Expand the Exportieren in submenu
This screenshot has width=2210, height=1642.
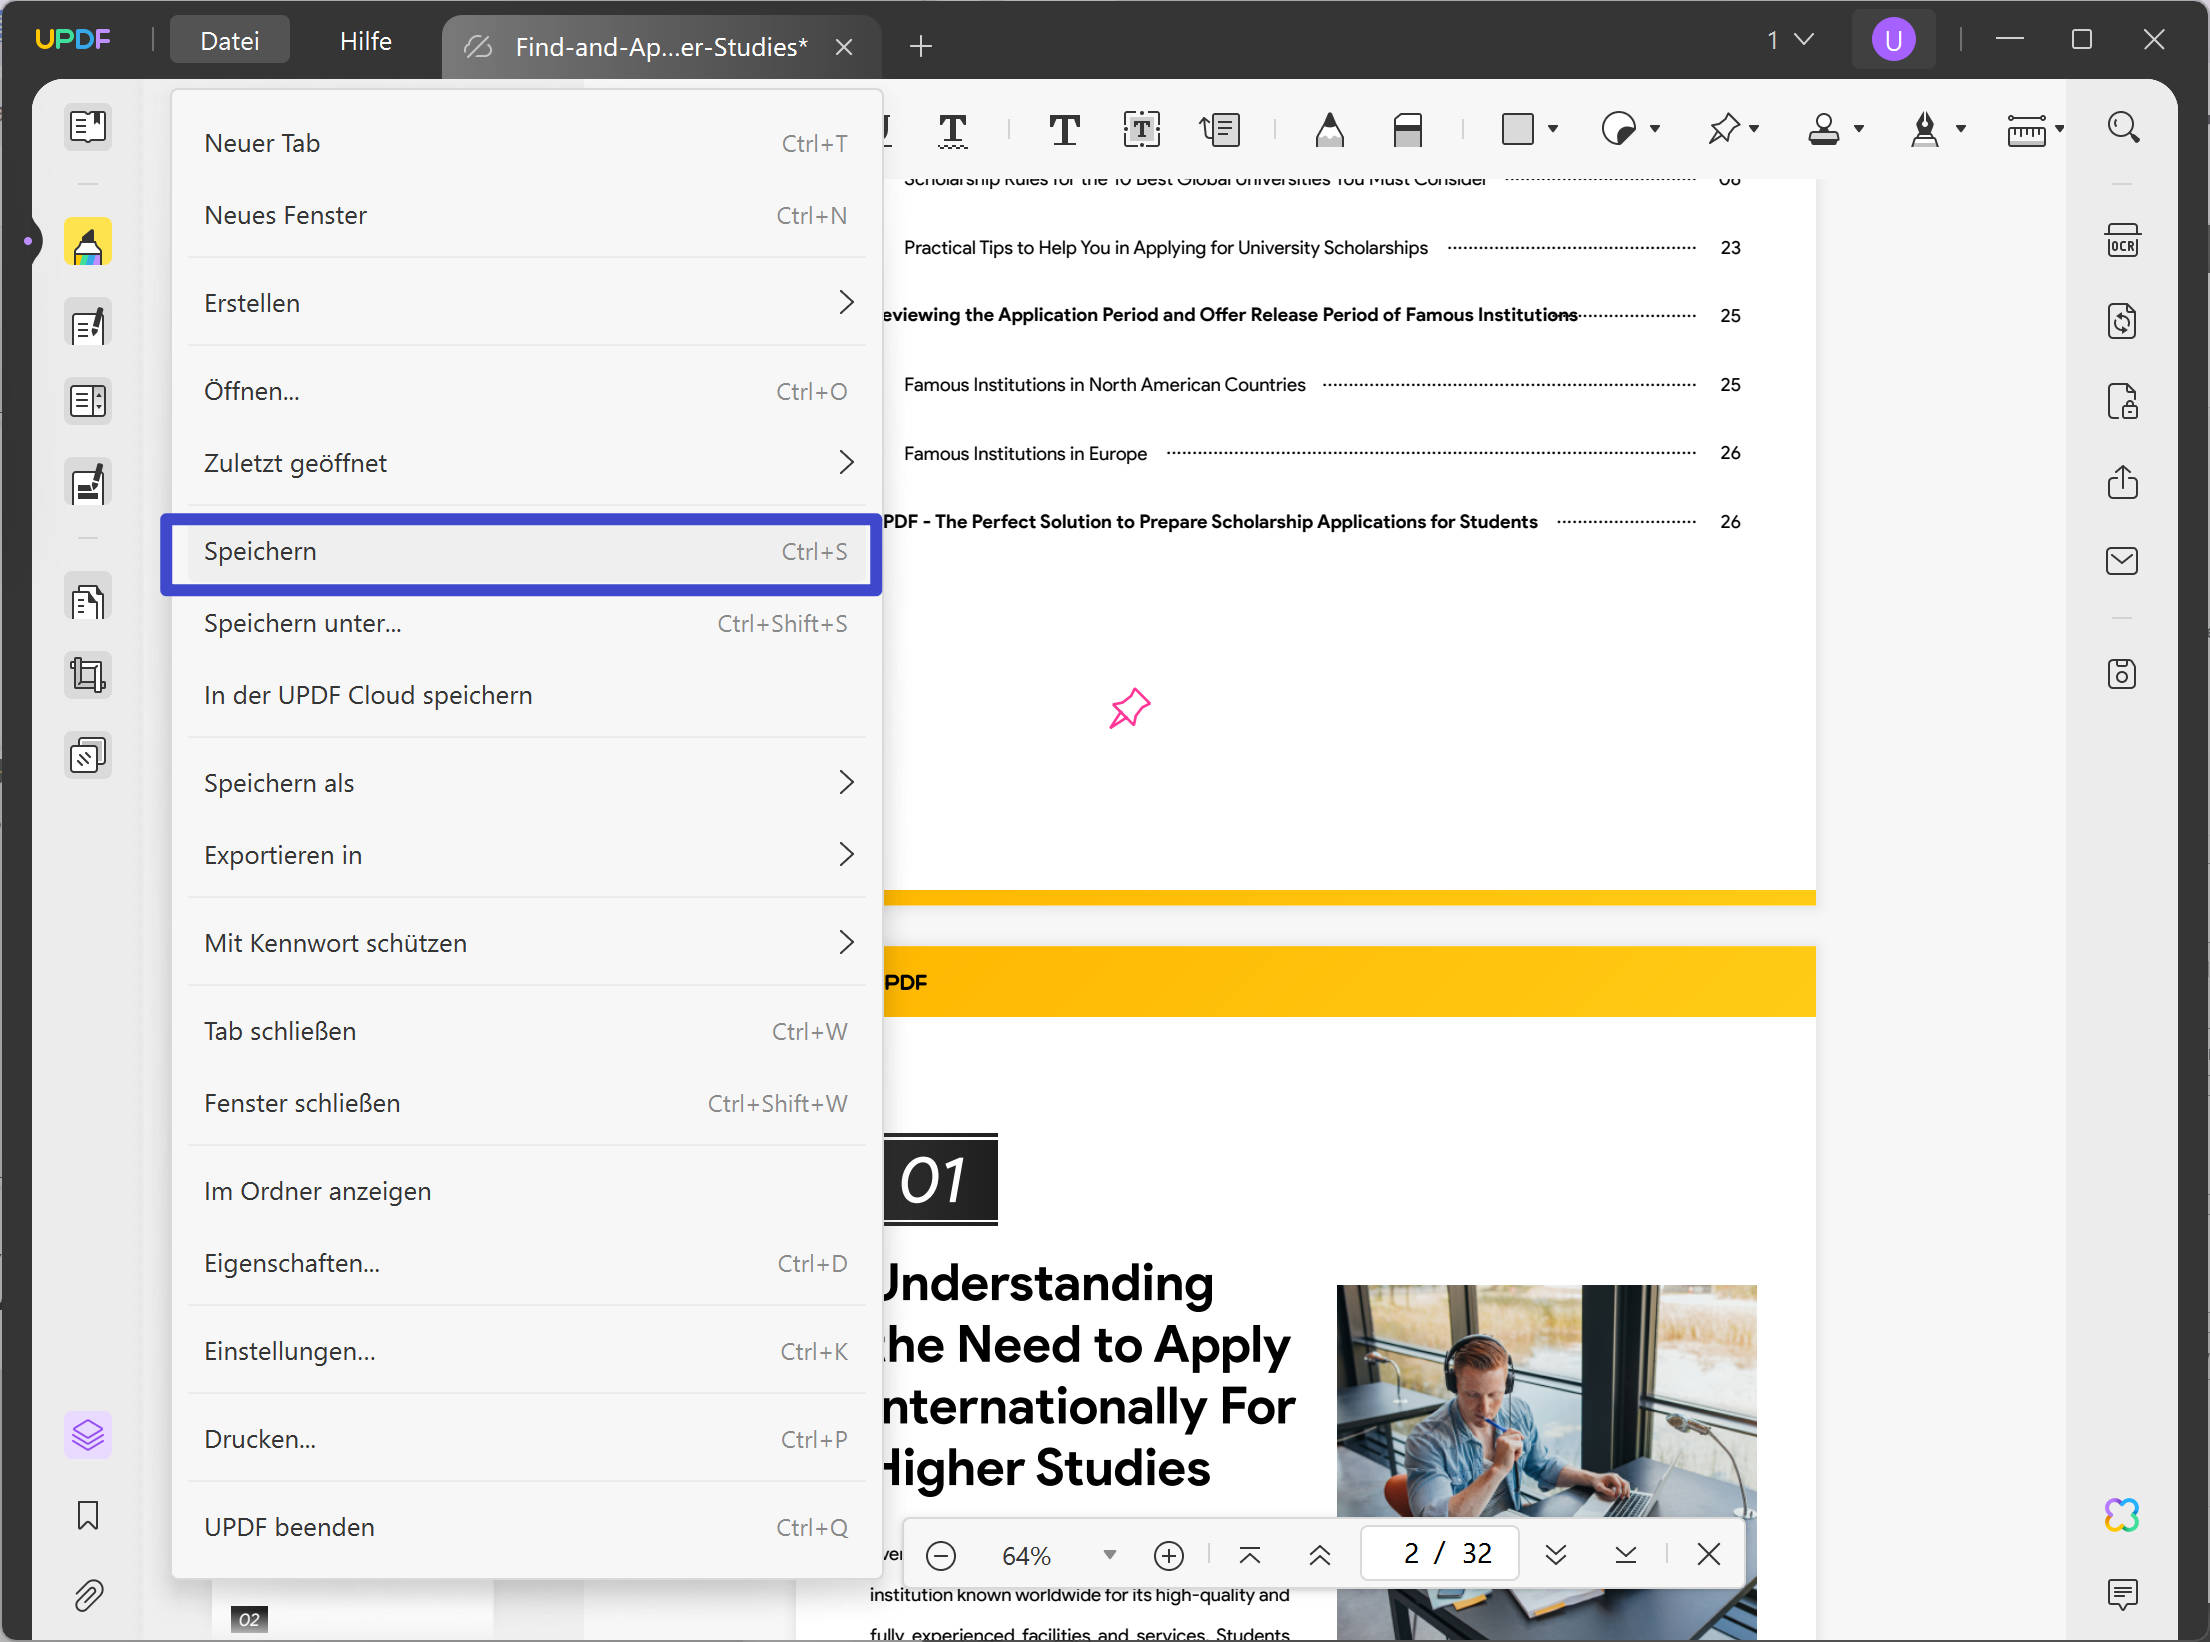pyautogui.click(x=527, y=855)
